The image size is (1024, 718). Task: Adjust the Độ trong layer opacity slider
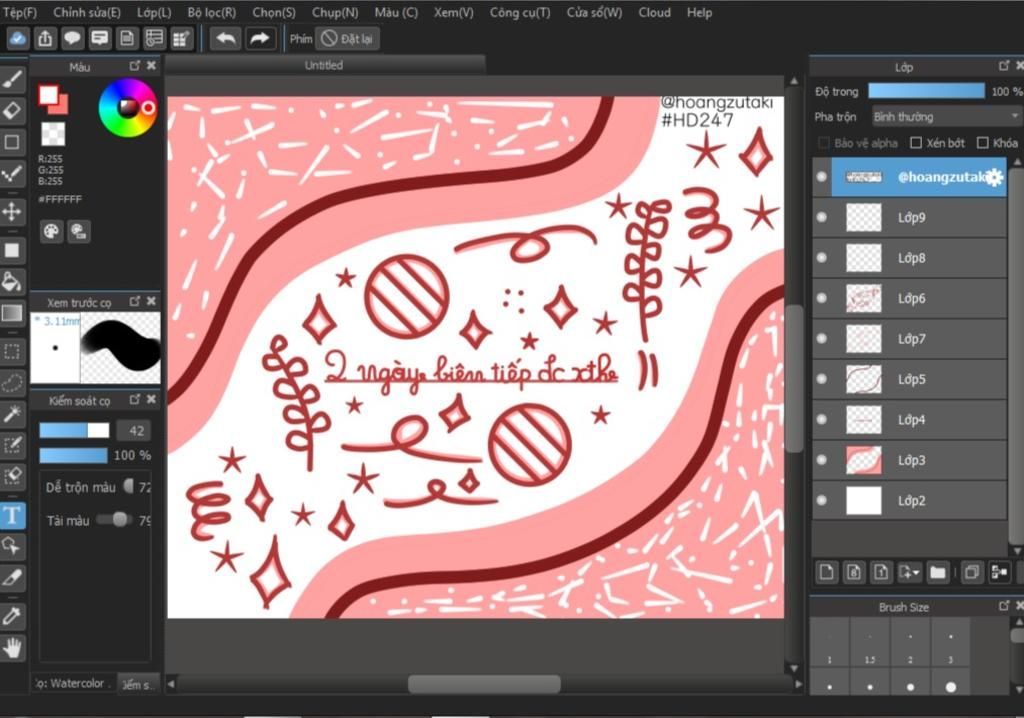(926, 91)
